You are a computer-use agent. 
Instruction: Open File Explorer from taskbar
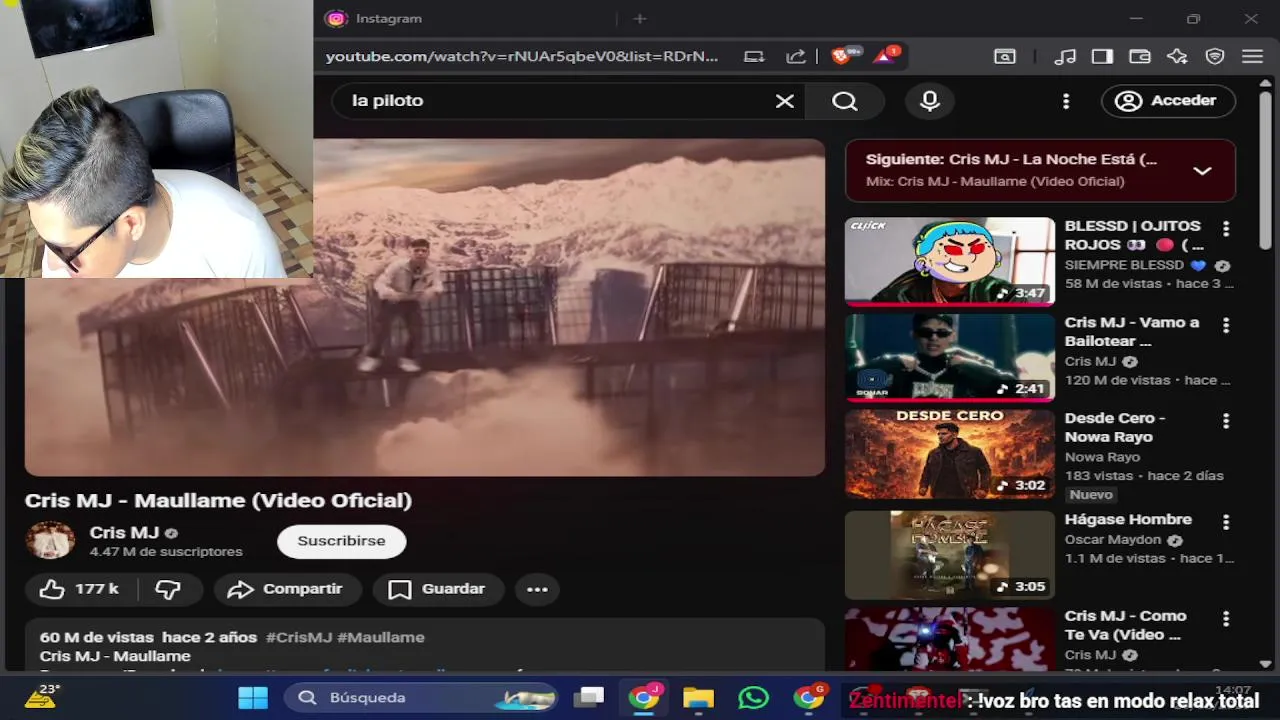coord(698,698)
